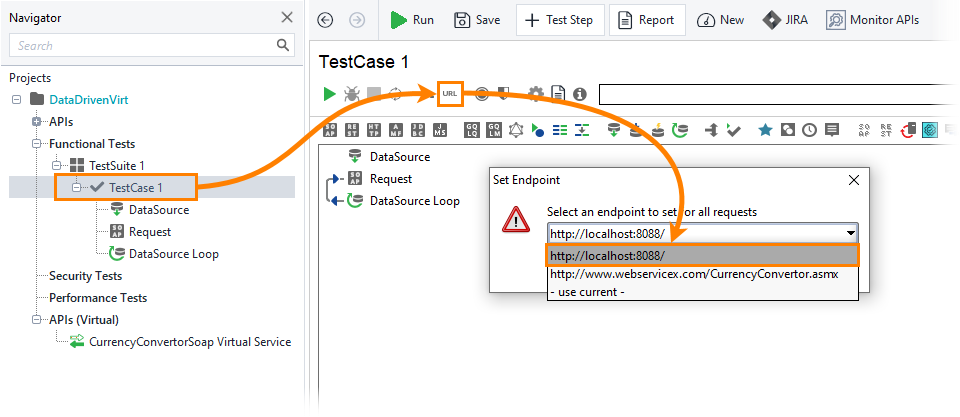Add an Assertion step (checkmark icon)

(x=733, y=130)
